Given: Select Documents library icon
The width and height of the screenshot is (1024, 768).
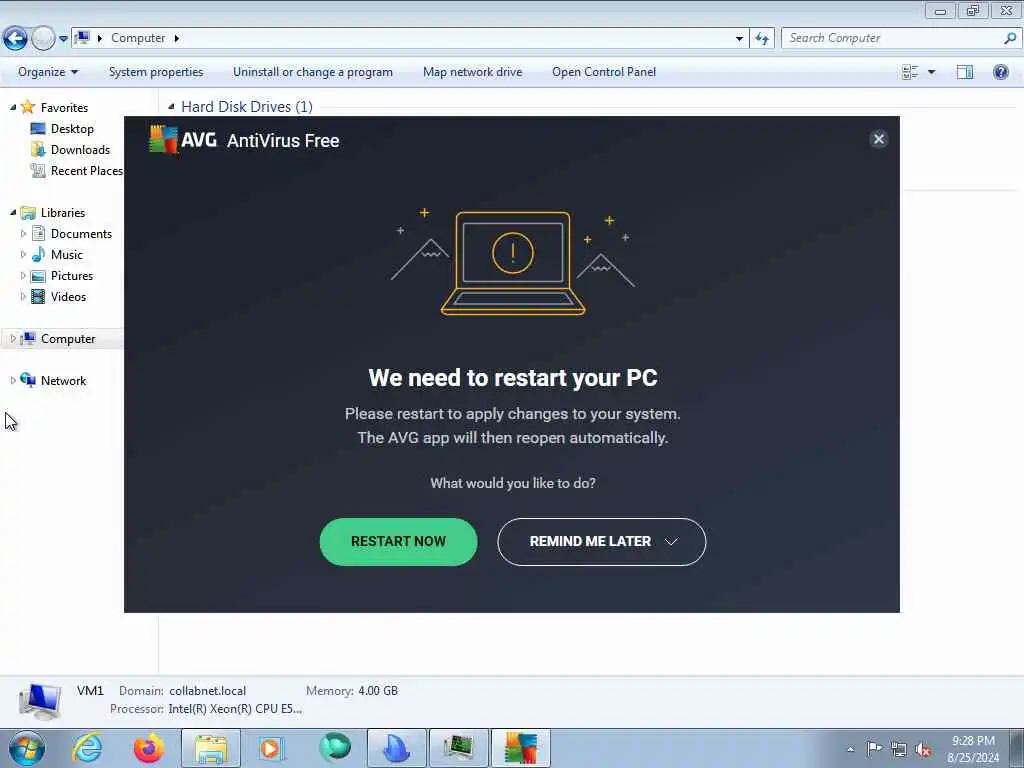Looking at the screenshot, I should 39,233.
